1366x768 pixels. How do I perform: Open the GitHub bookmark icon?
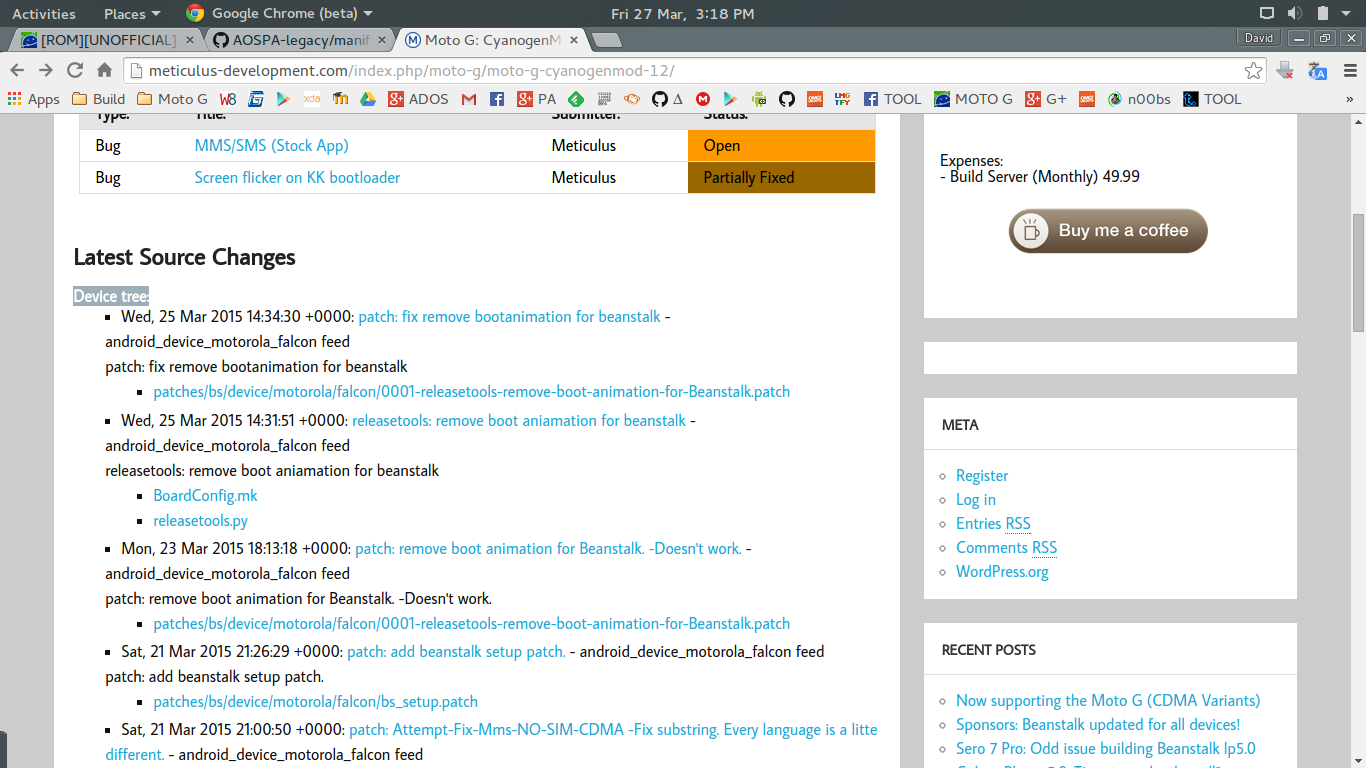[661, 98]
